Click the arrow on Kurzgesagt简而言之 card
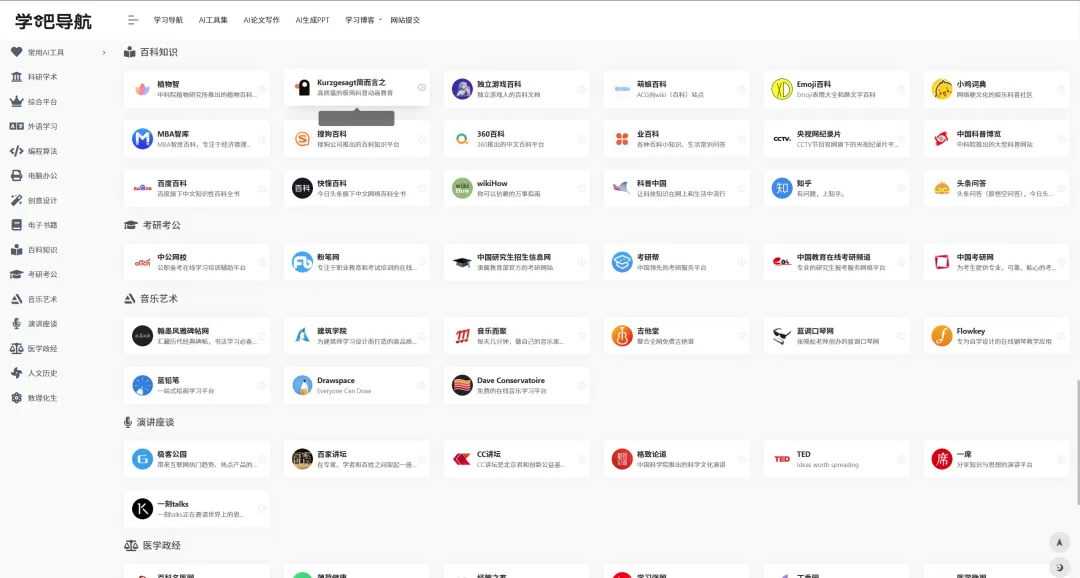This screenshot has height=578, width=1080. point(422,87)
